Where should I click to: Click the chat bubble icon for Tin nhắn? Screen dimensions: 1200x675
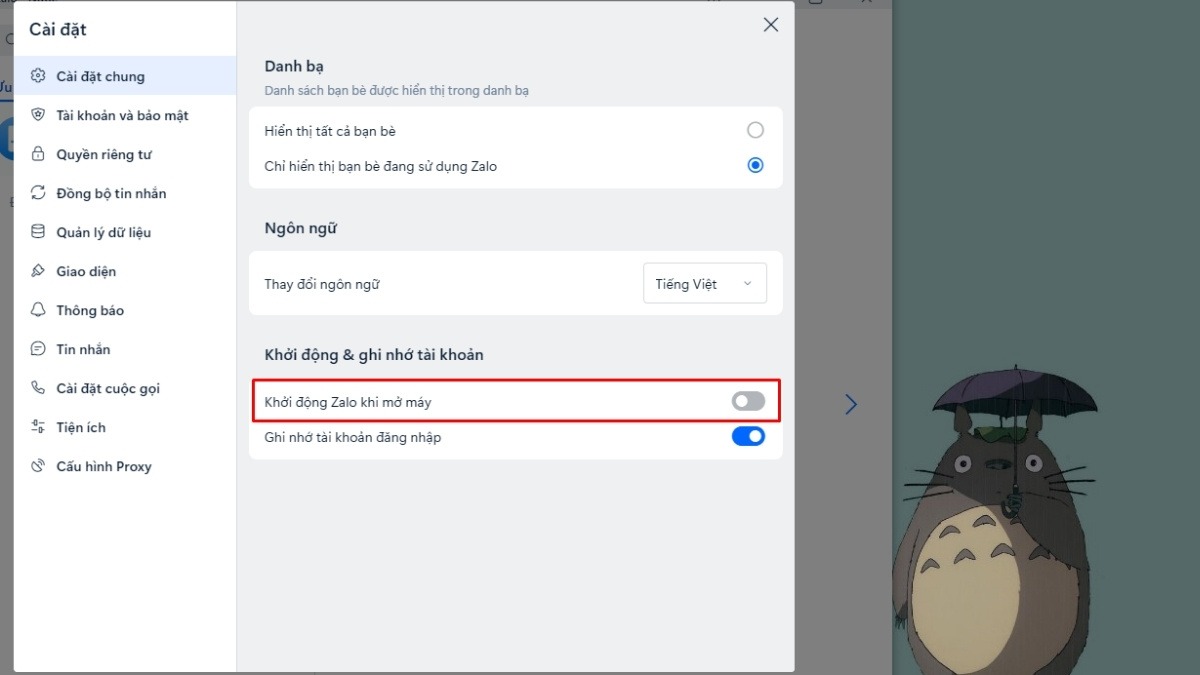coord(38,349)
